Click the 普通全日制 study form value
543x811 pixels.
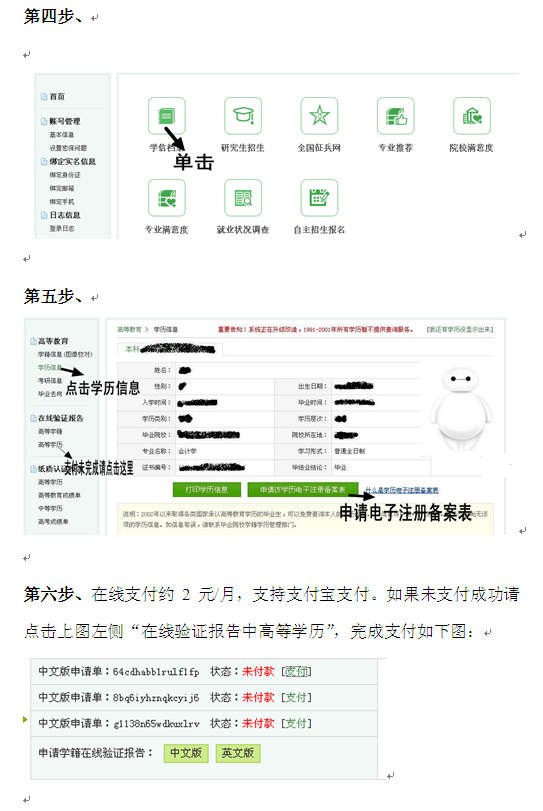(x=349, y=452)
